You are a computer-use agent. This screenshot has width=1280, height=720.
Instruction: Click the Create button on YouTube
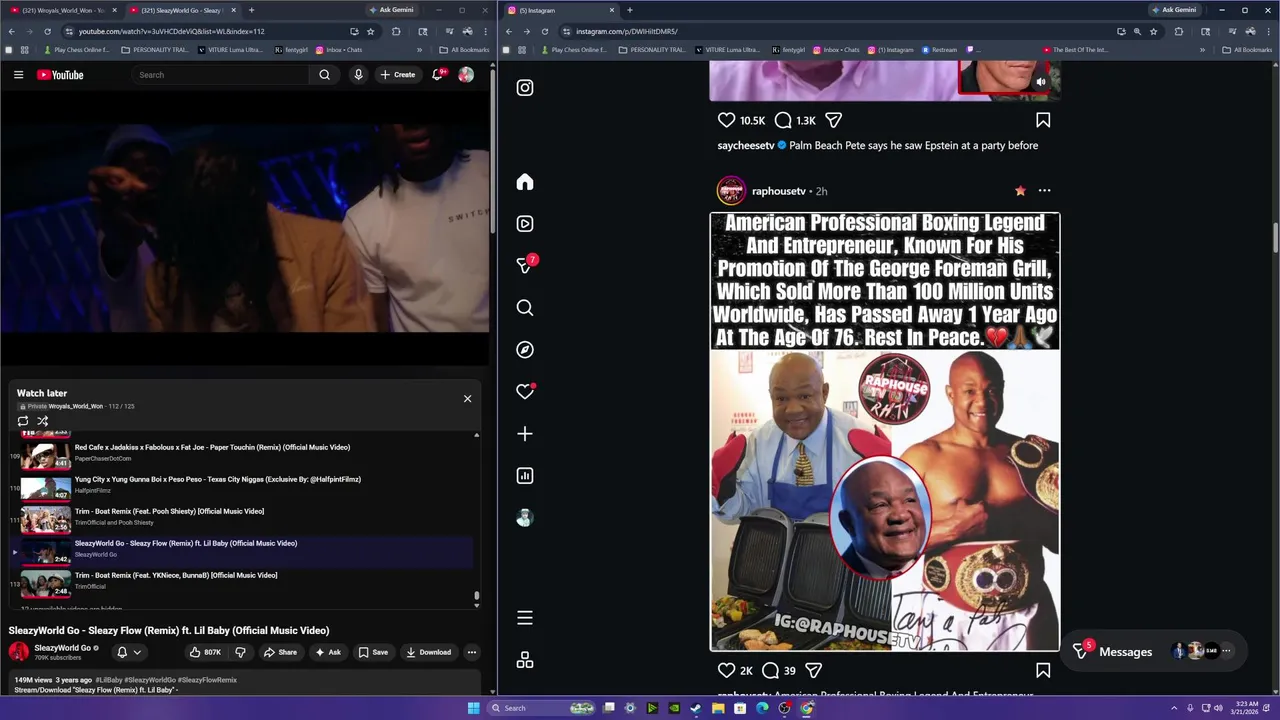(397, 75)
